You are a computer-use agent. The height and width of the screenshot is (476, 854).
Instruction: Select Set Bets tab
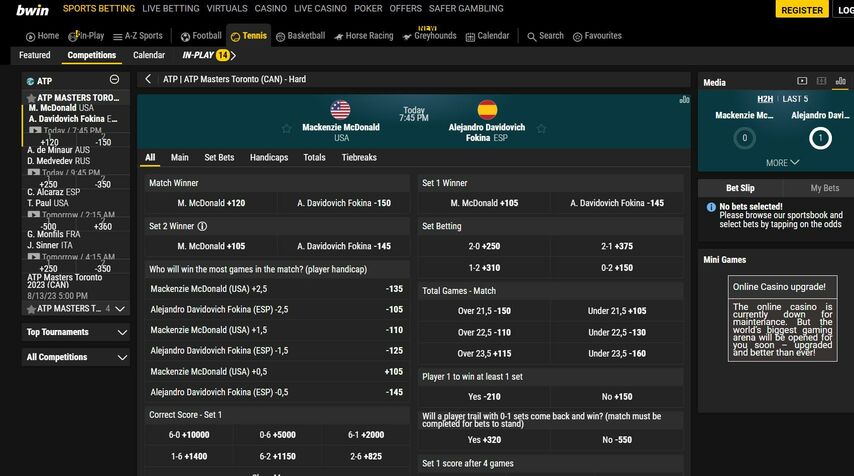[x=219, y=157]
